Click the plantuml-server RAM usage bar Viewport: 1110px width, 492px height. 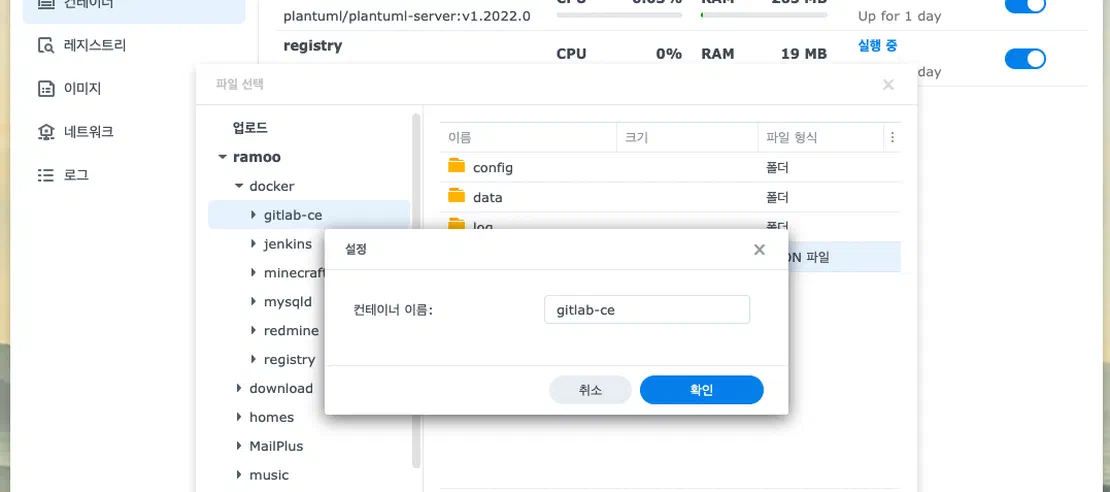[764, 15]
